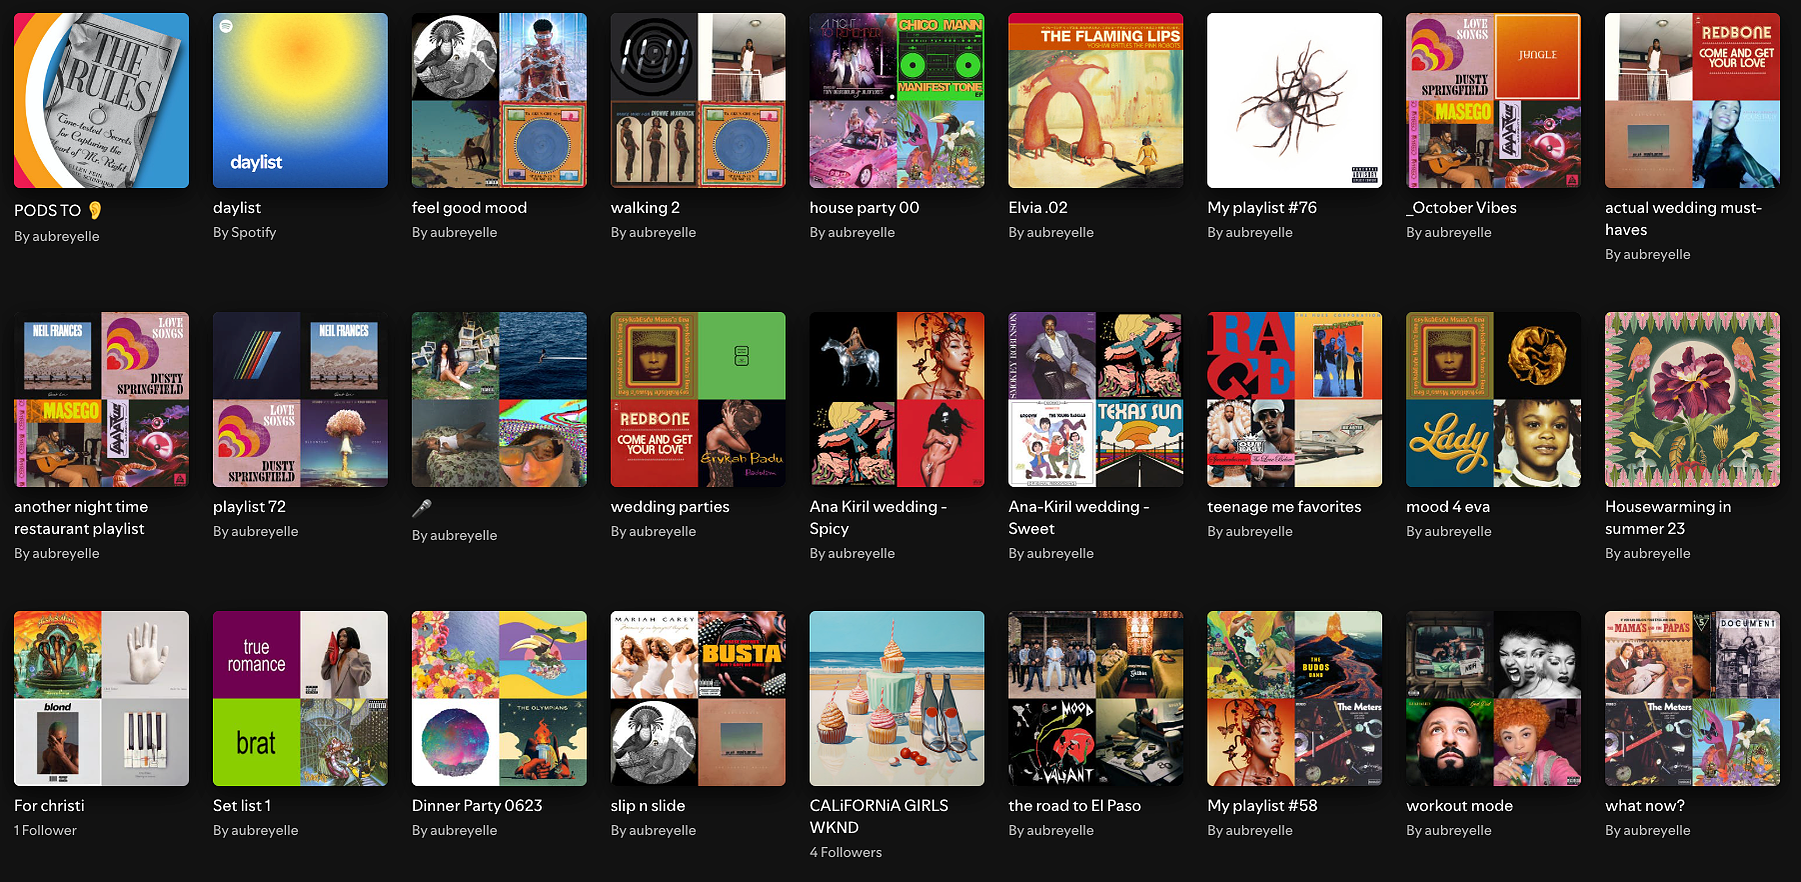Select house party 00 playlist cover
Image resolution: width=1801 pixels, height=882 pixels.
coord(897,100)
